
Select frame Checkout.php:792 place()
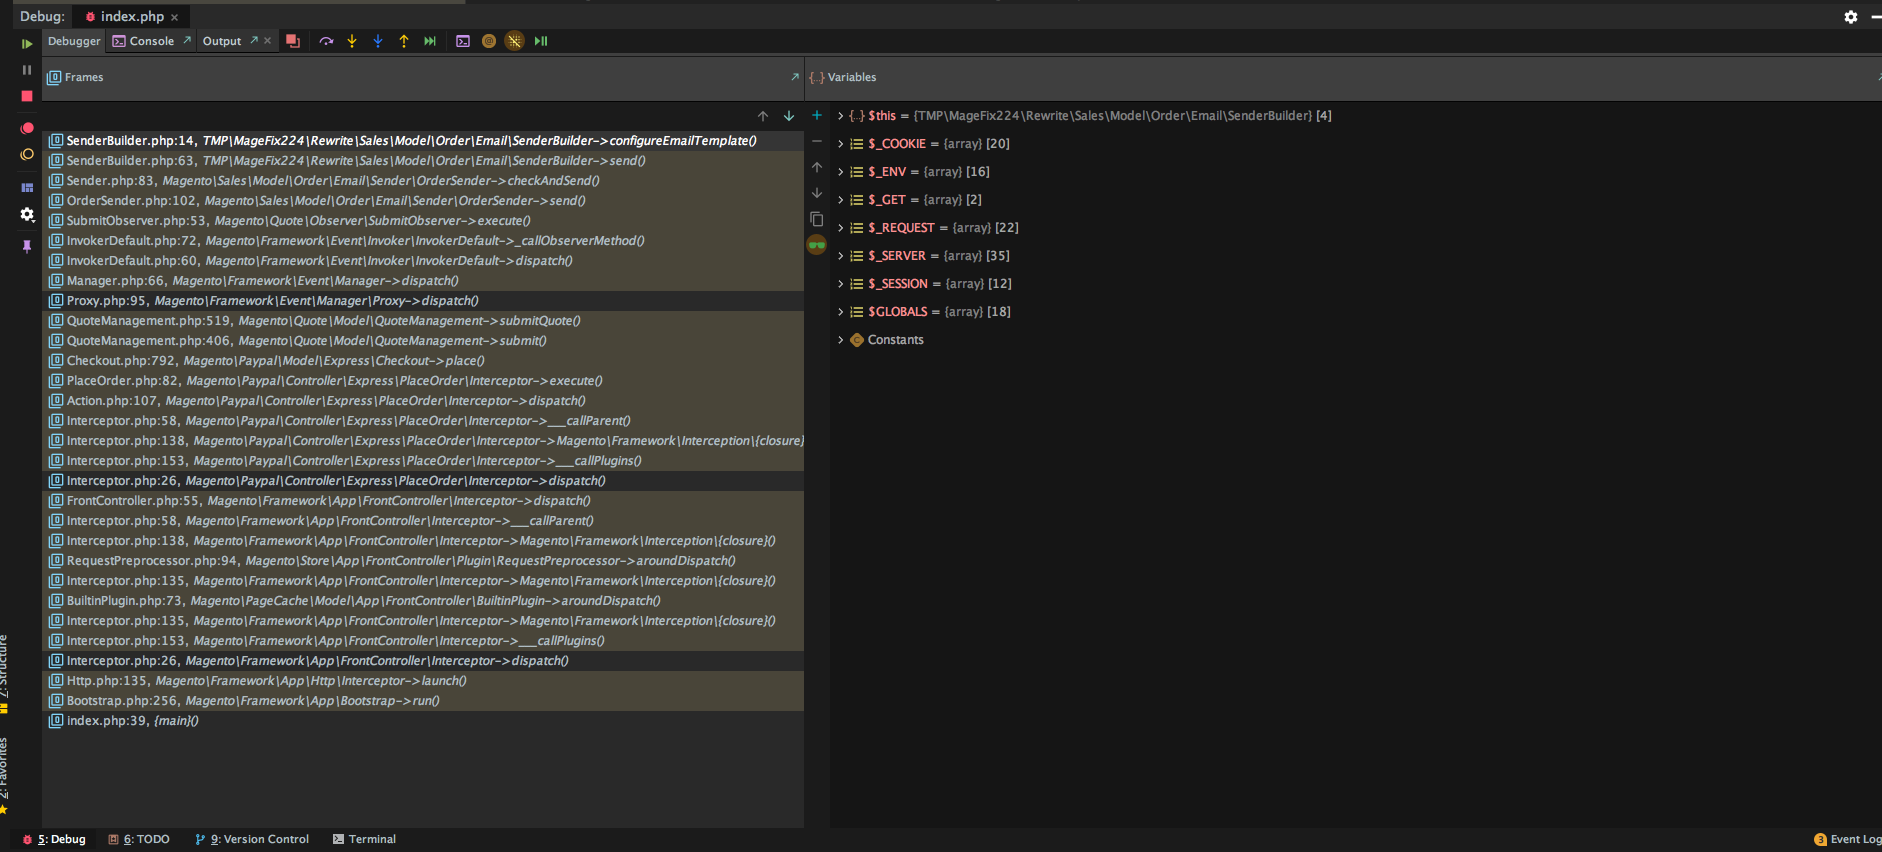coord(424,361)
